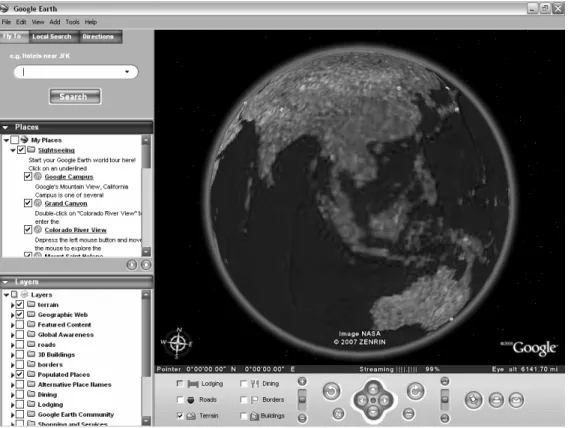
Task: Collapse the My Places tree node
Action: pyautogui.click(x=6, y=140)
